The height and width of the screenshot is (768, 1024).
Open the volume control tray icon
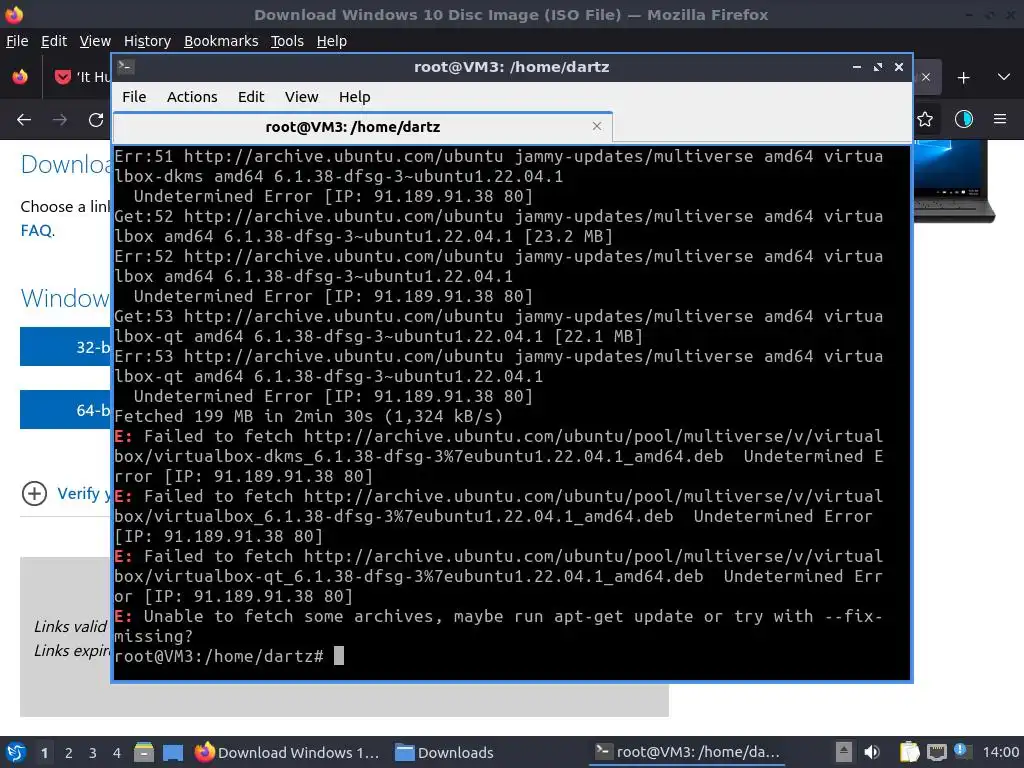[872, 752]
